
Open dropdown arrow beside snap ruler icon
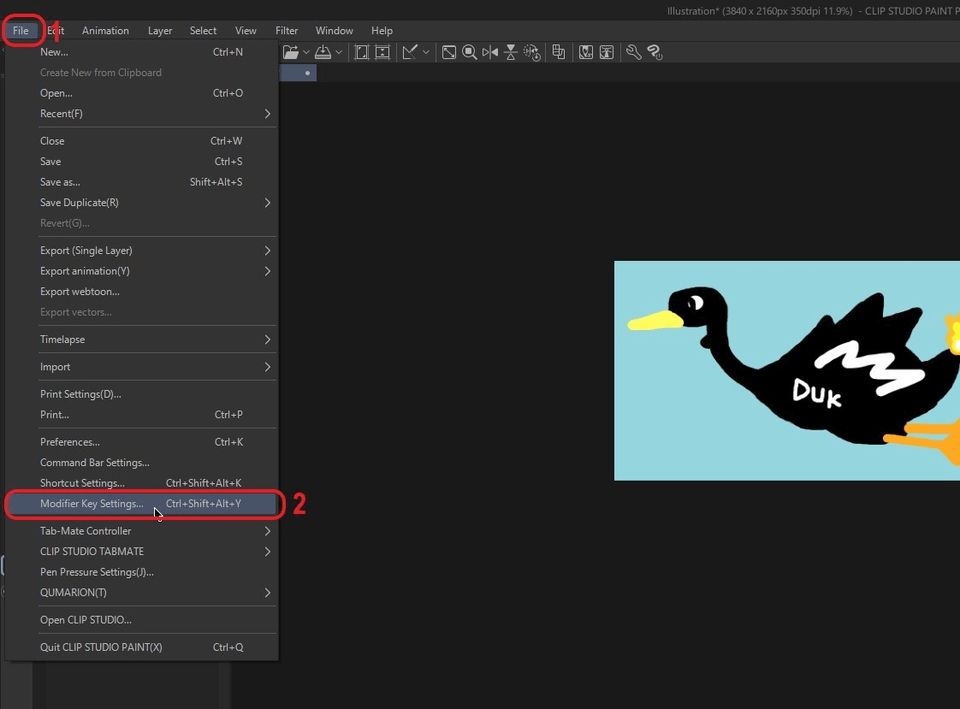point(426,53)
